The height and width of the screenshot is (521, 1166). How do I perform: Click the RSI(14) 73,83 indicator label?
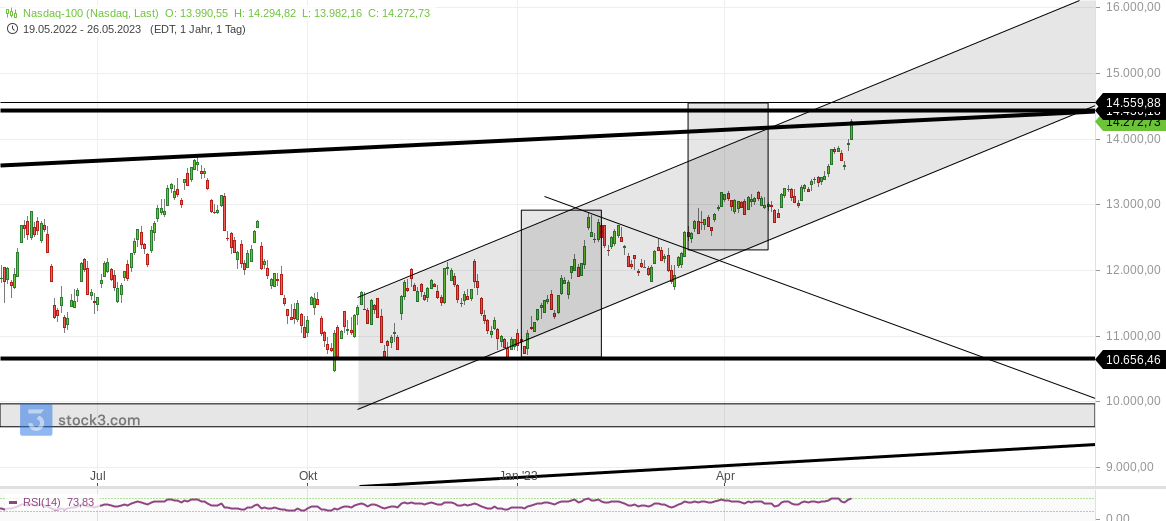click(58, 503)
